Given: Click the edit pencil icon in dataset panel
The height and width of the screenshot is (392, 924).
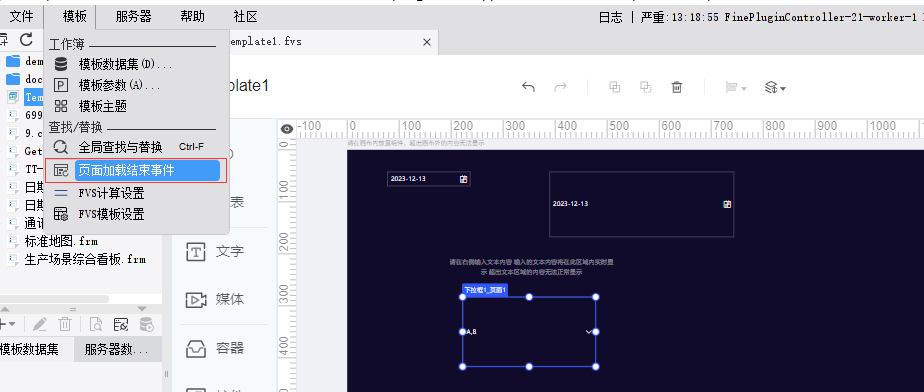Looking at the screenshot, I should click(39, 324).
